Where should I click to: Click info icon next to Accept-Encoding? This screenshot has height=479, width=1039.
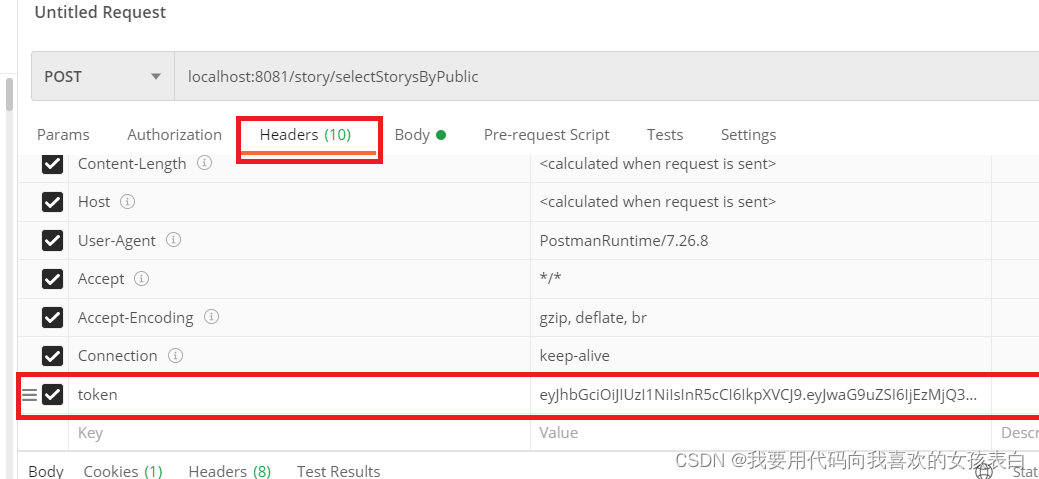(x=211, y=317)
